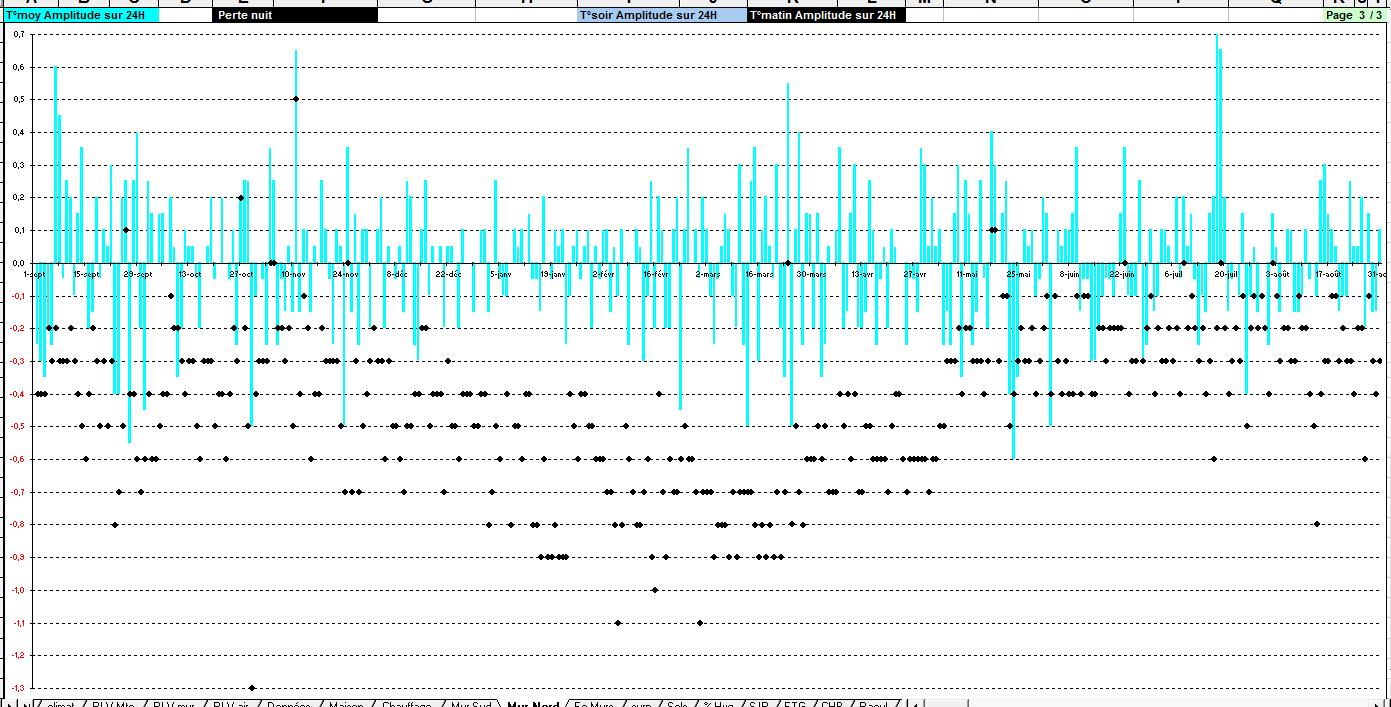Open the 'Mur Sud' sheet tab
Screen dimensions: 1391x707
click(x=471, y=703)
